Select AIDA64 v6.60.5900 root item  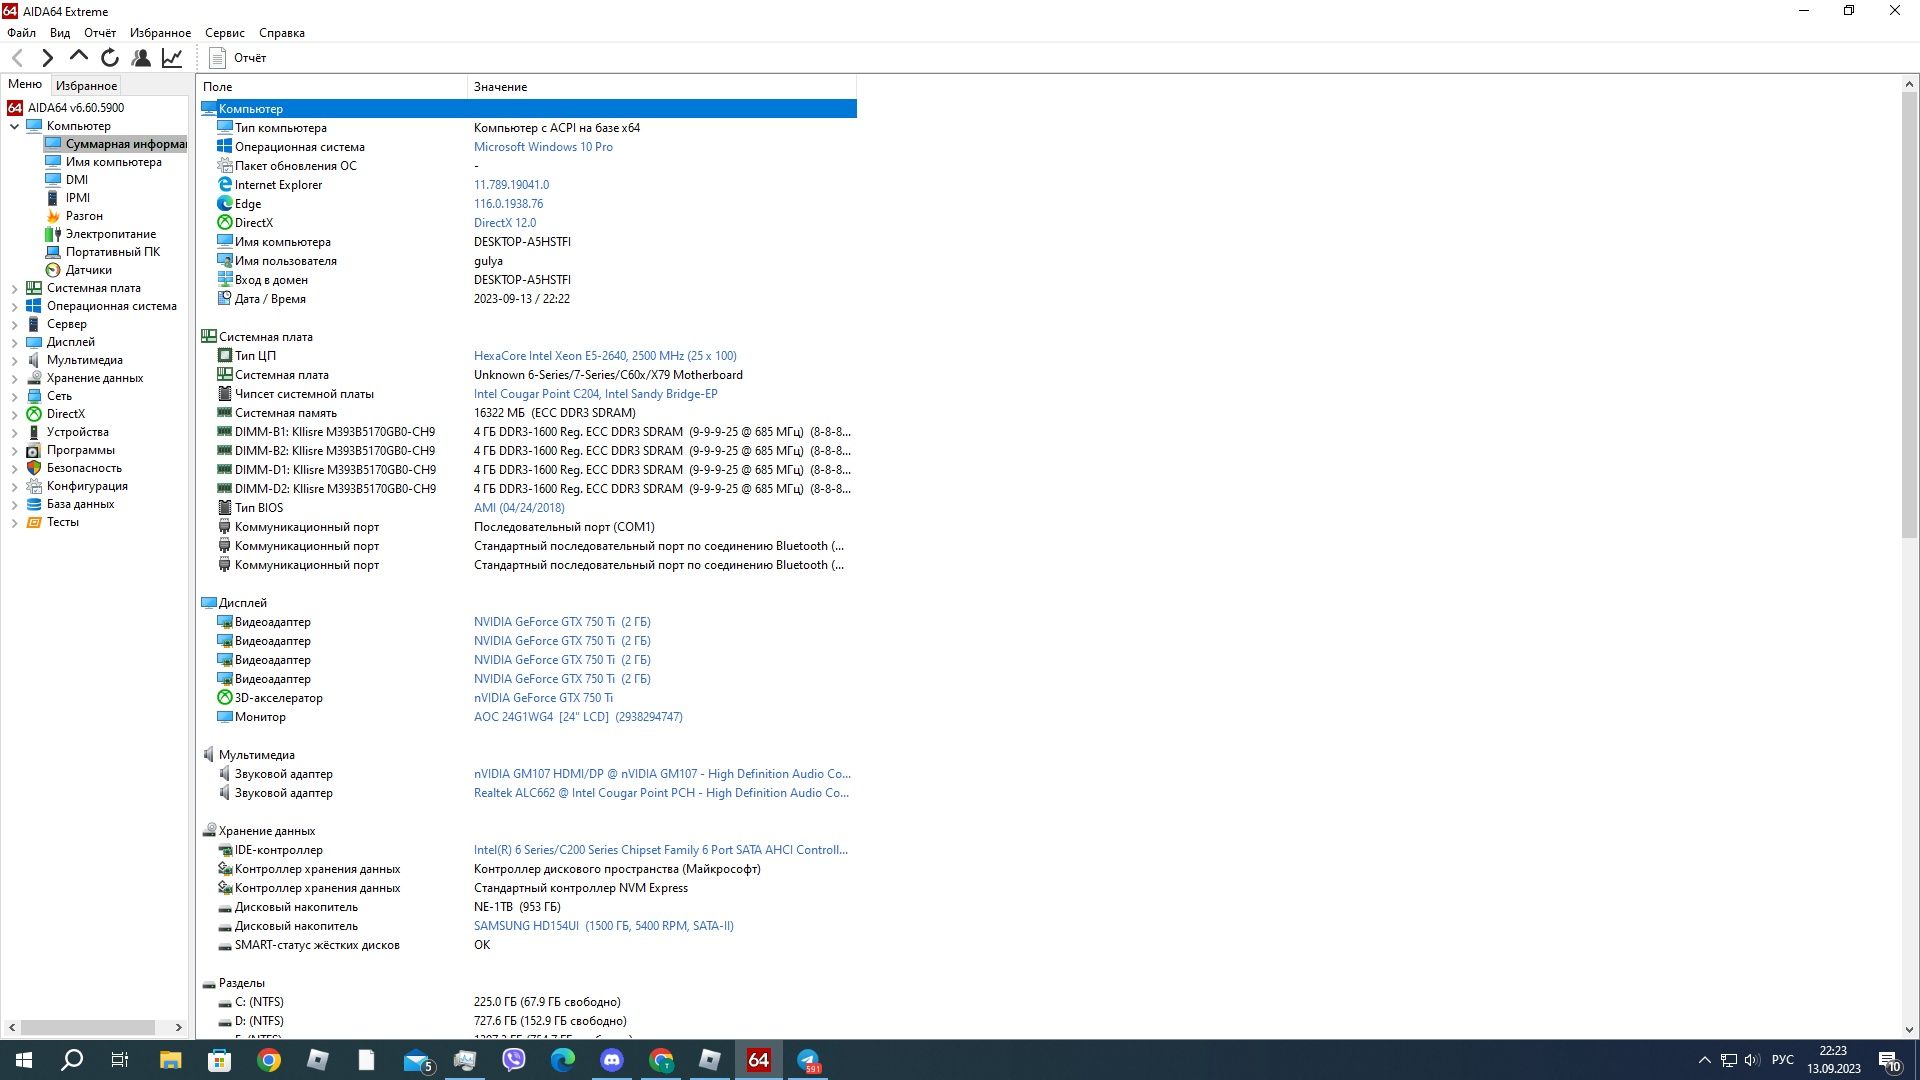[76, 108]
